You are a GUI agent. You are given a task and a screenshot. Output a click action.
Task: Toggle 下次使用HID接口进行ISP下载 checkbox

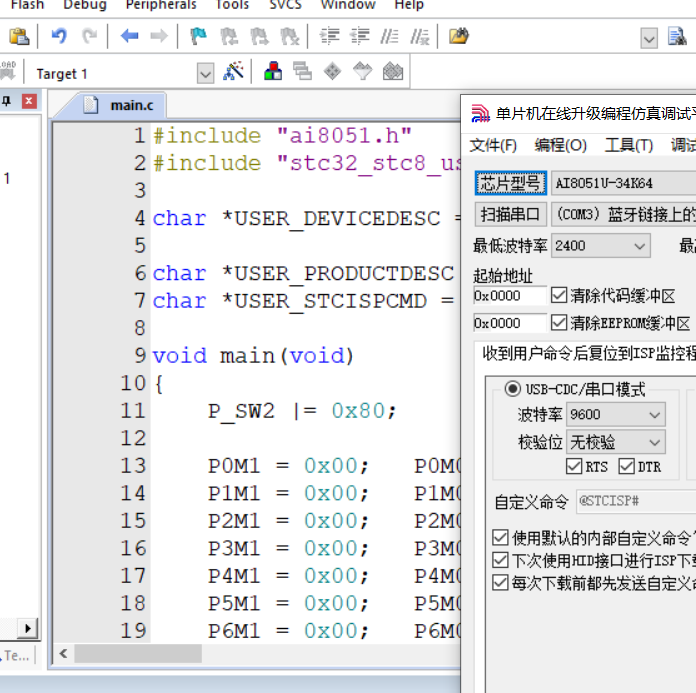point(500,560)
